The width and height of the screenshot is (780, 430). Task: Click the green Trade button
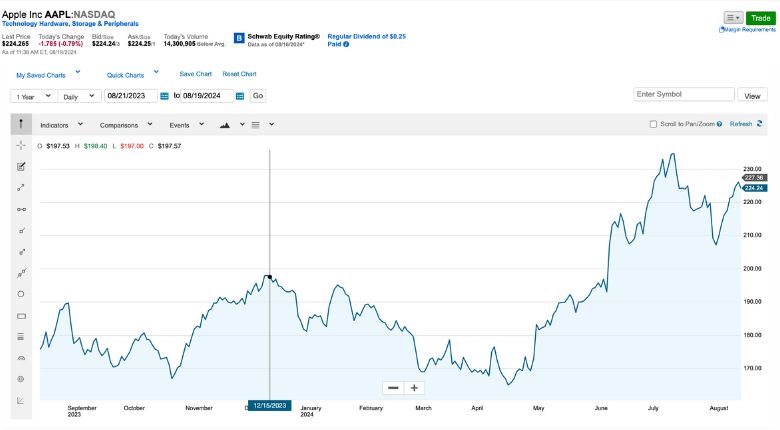coord(761,18)
